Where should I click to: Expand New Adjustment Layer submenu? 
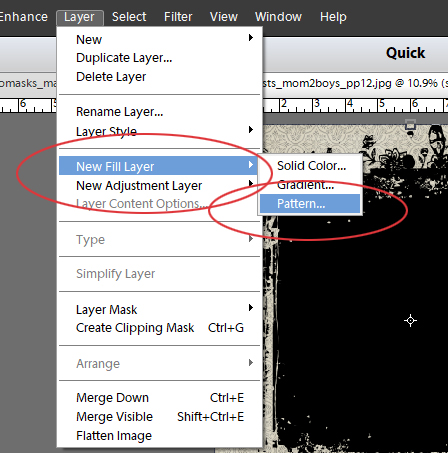(159, 185)
